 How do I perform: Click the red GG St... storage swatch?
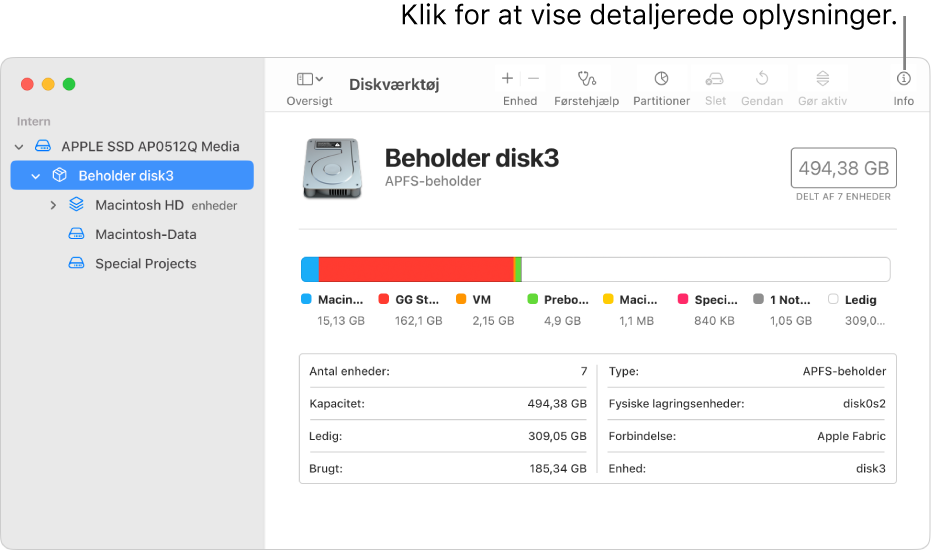384,299
